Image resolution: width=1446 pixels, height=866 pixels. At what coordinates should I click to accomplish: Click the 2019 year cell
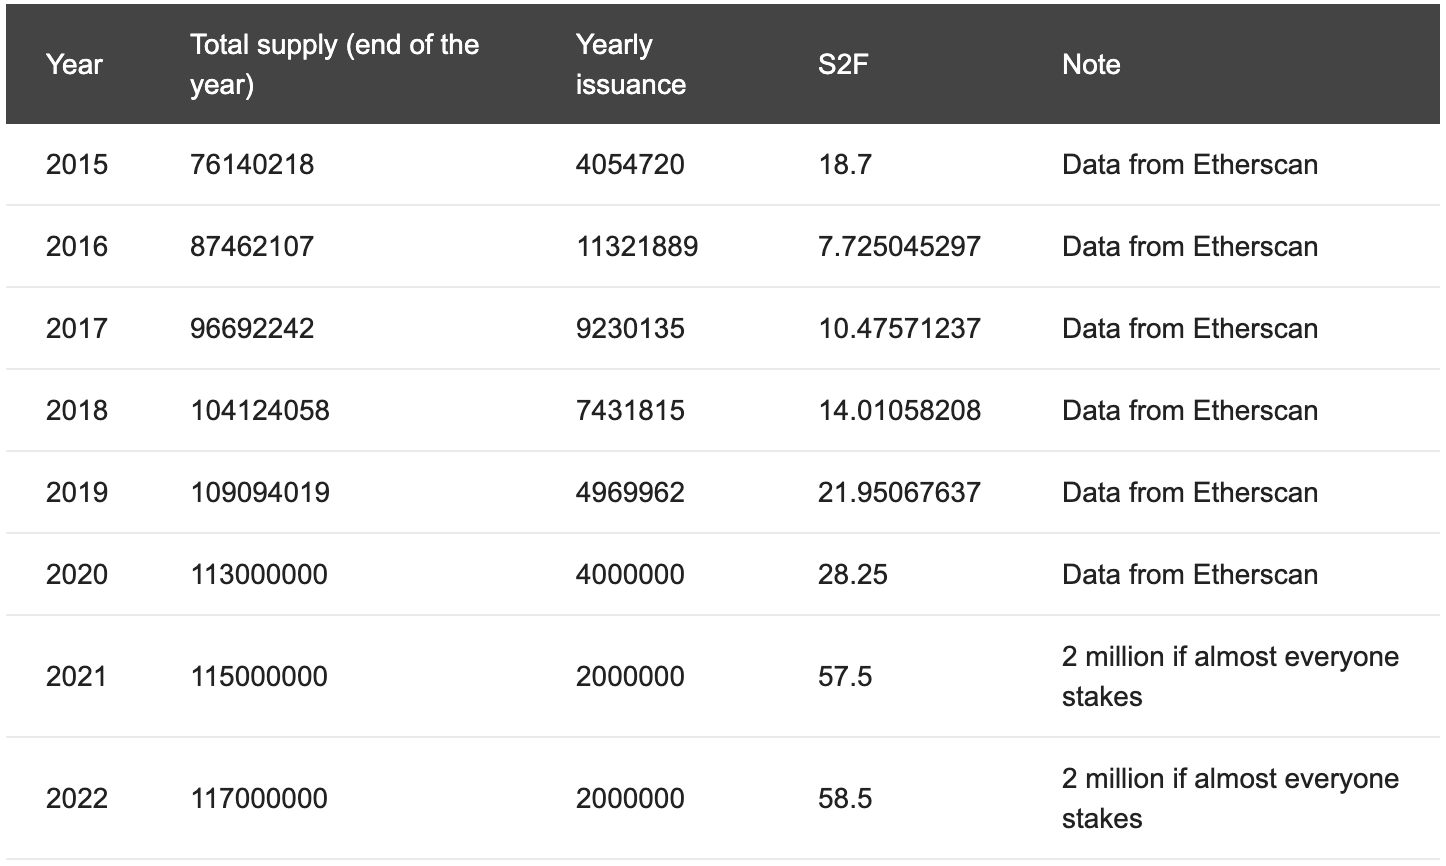[x=77, y=493]
